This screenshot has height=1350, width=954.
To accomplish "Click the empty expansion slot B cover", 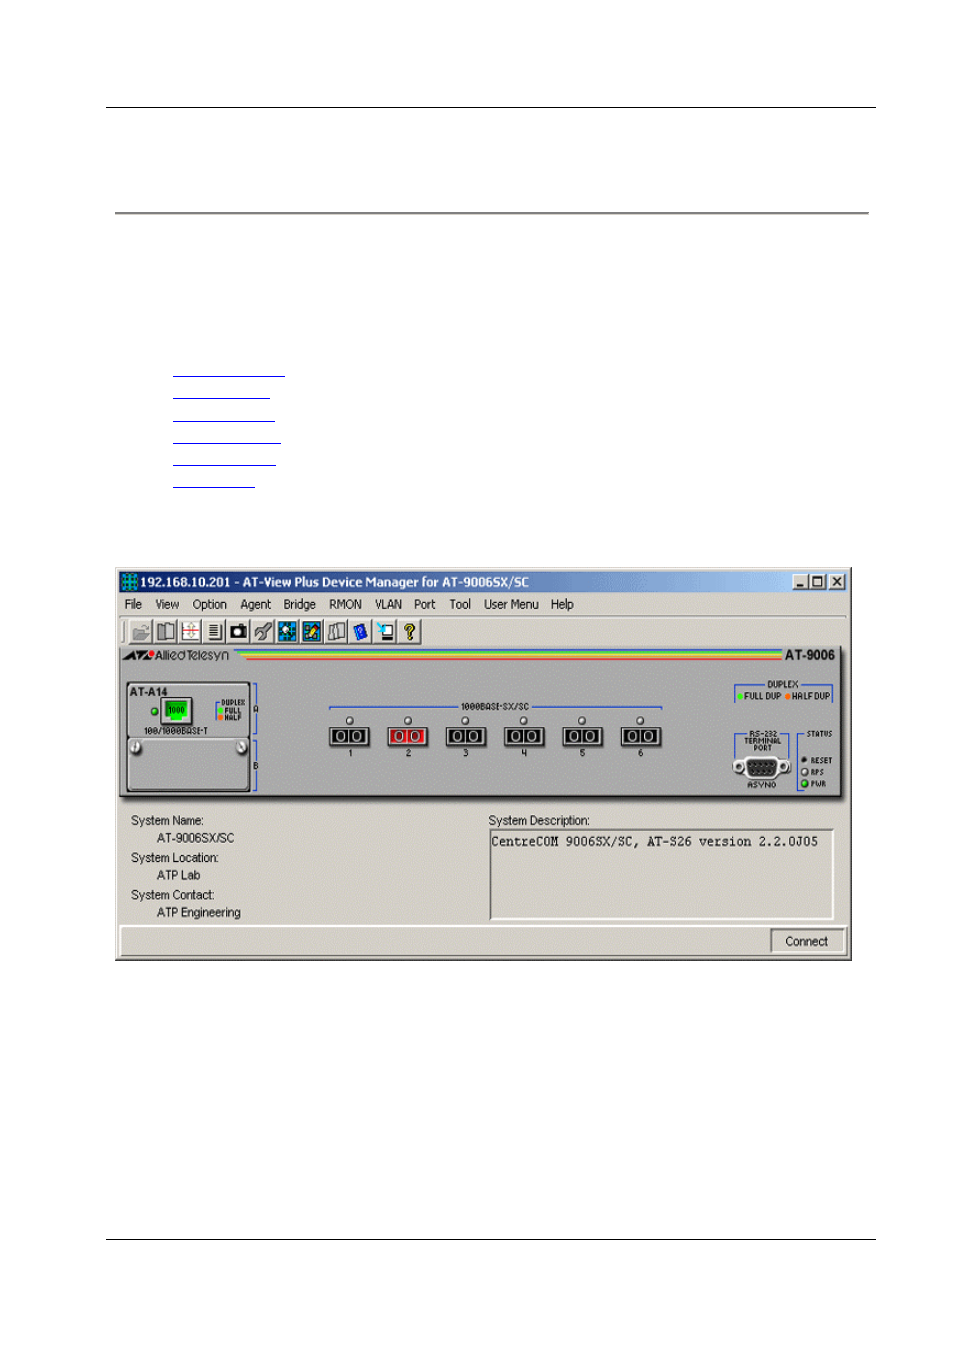I will (x=188, y=764).
